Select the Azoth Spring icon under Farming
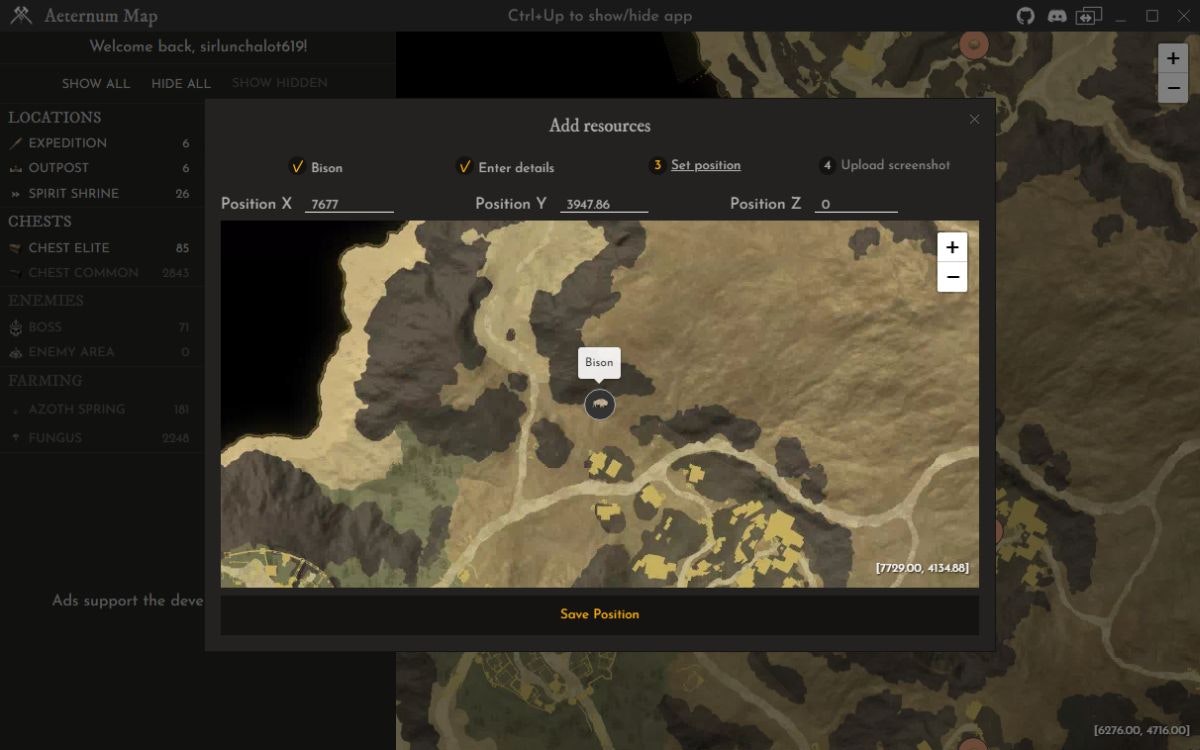Screen dimensions: 1200x750 coord(14,409)
